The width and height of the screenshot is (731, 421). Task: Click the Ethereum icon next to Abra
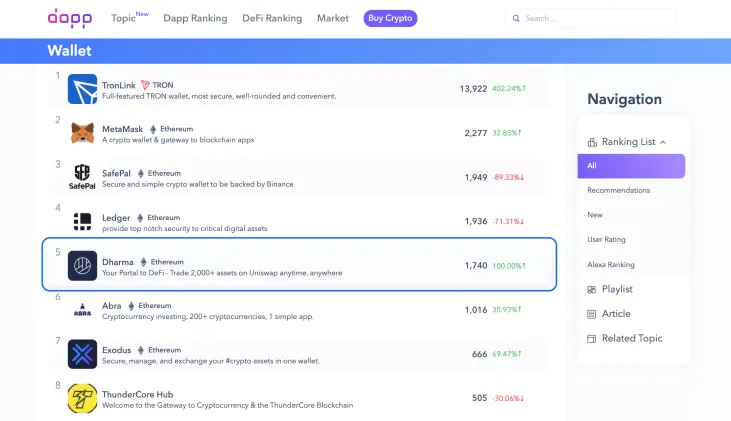coord(131,306)
